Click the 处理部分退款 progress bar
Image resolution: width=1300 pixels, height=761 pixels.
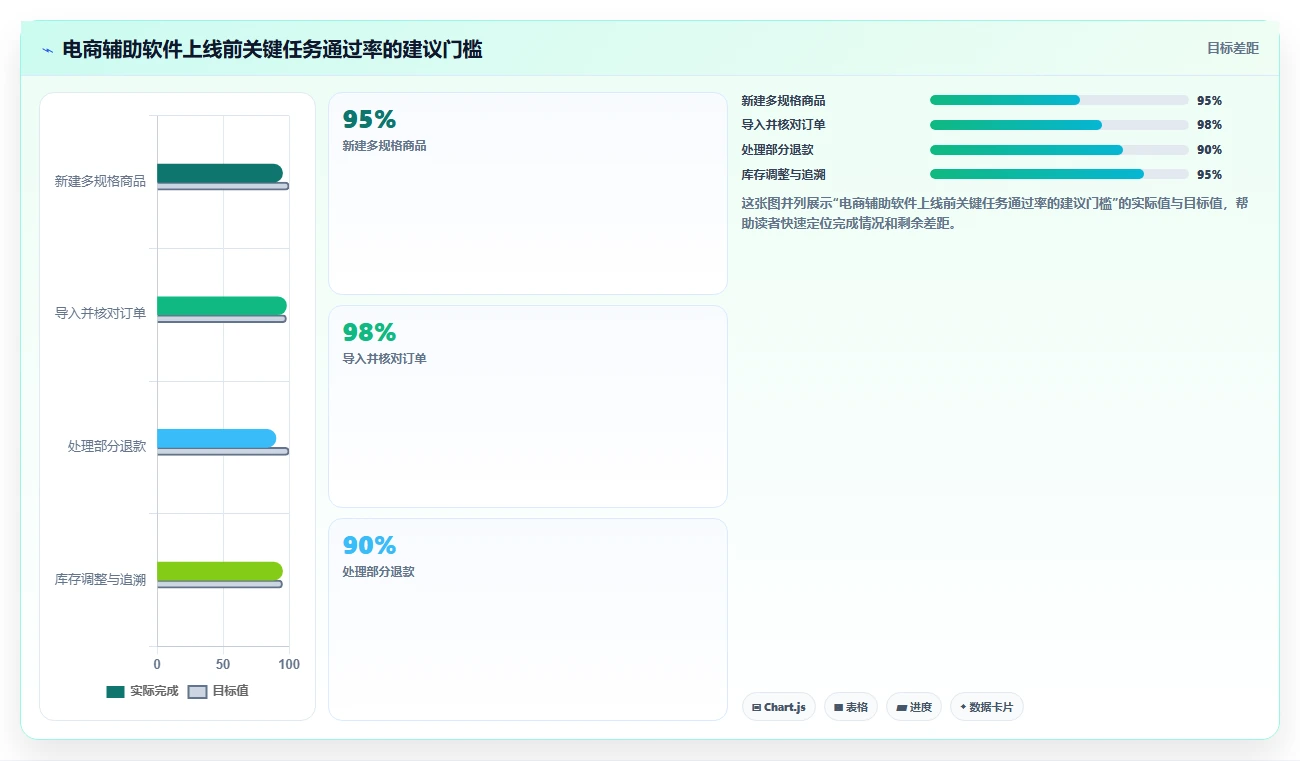point(1059,150)
